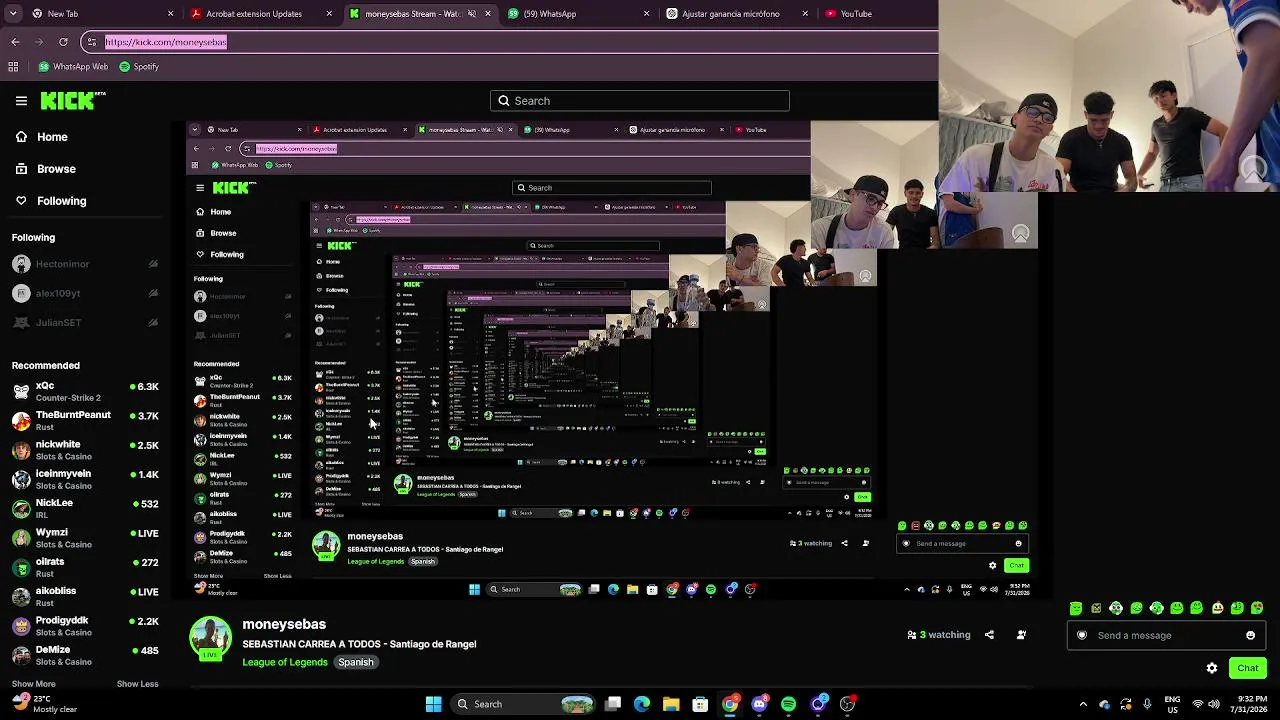The width and height of the screenshot is (1280, 720).
Task: Open chat settings gear beside the Chat button
Action: (x=1212, y=668)
